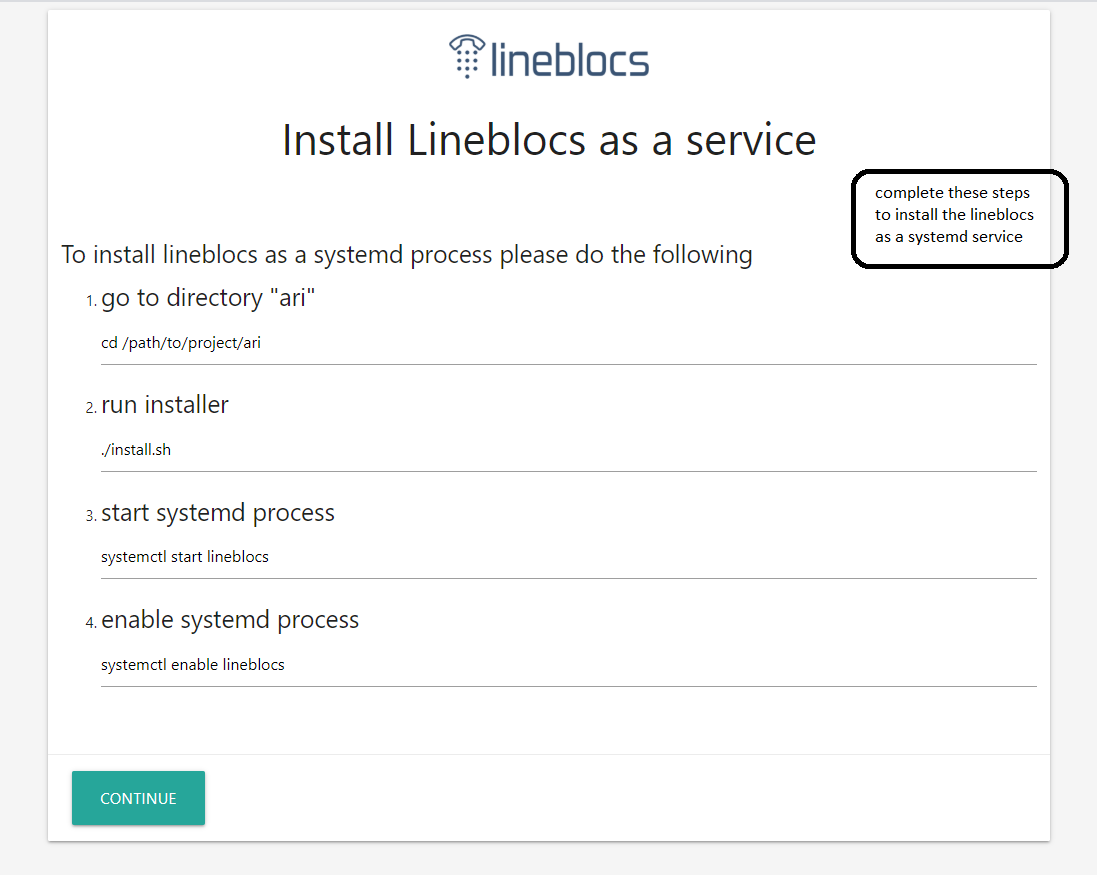Click the Lineblocs phone logo icon
Screen dimensions: 1097x875
(x=467, y=56)
